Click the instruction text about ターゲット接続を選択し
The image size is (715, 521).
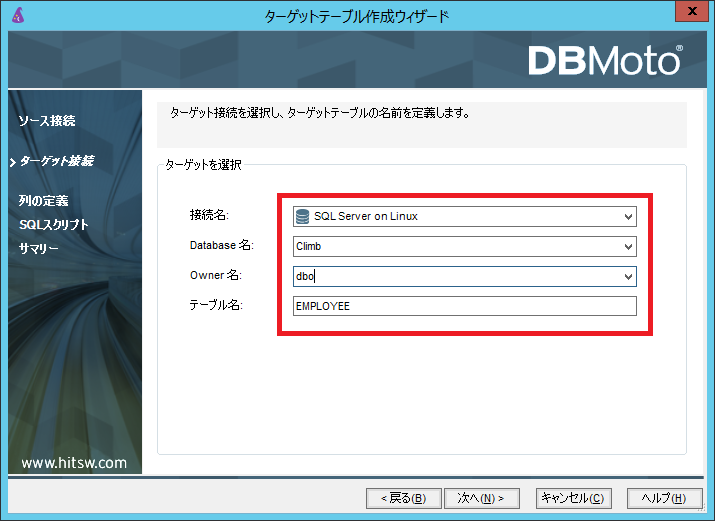click(x=320, y=113)
